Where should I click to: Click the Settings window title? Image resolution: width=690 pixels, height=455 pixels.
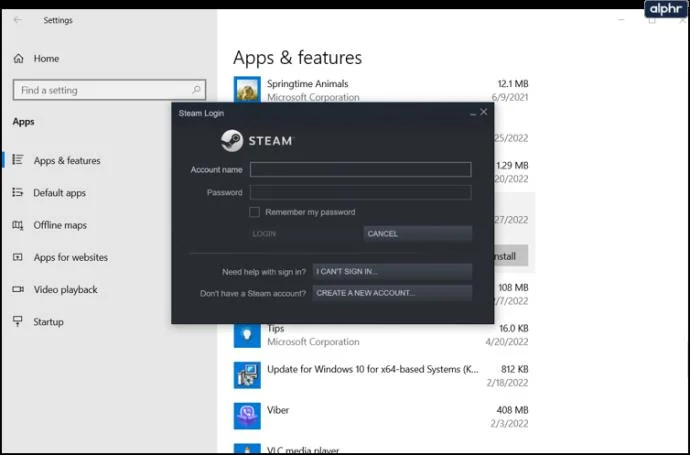pos(58,20)
